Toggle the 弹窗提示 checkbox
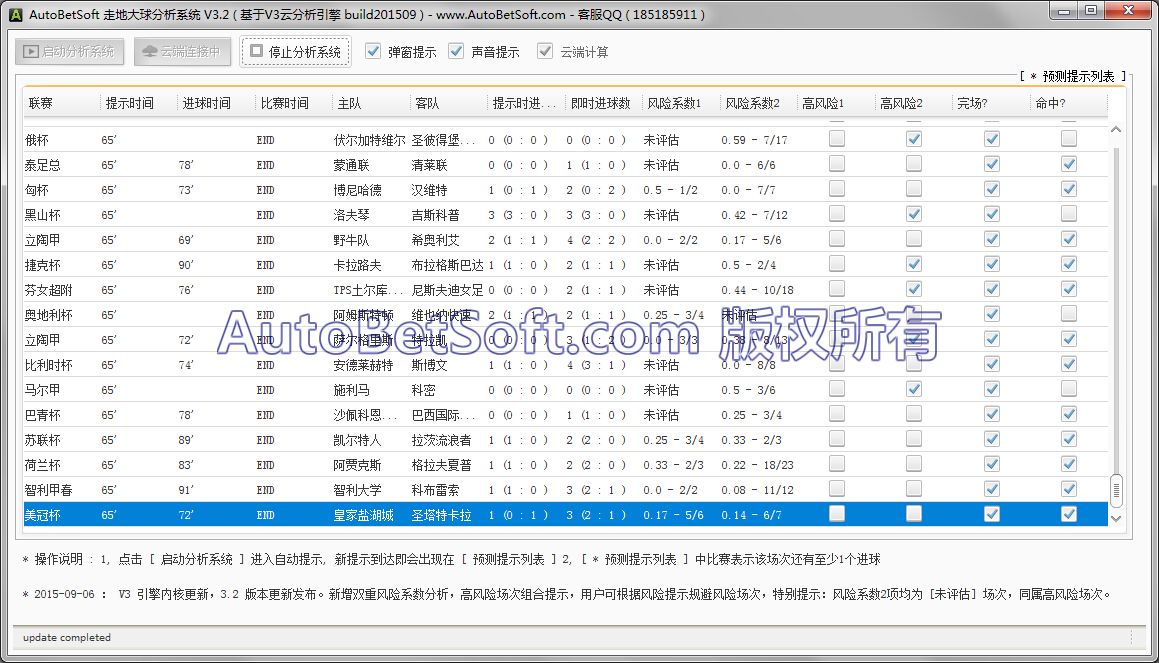 tap(373, 51)
